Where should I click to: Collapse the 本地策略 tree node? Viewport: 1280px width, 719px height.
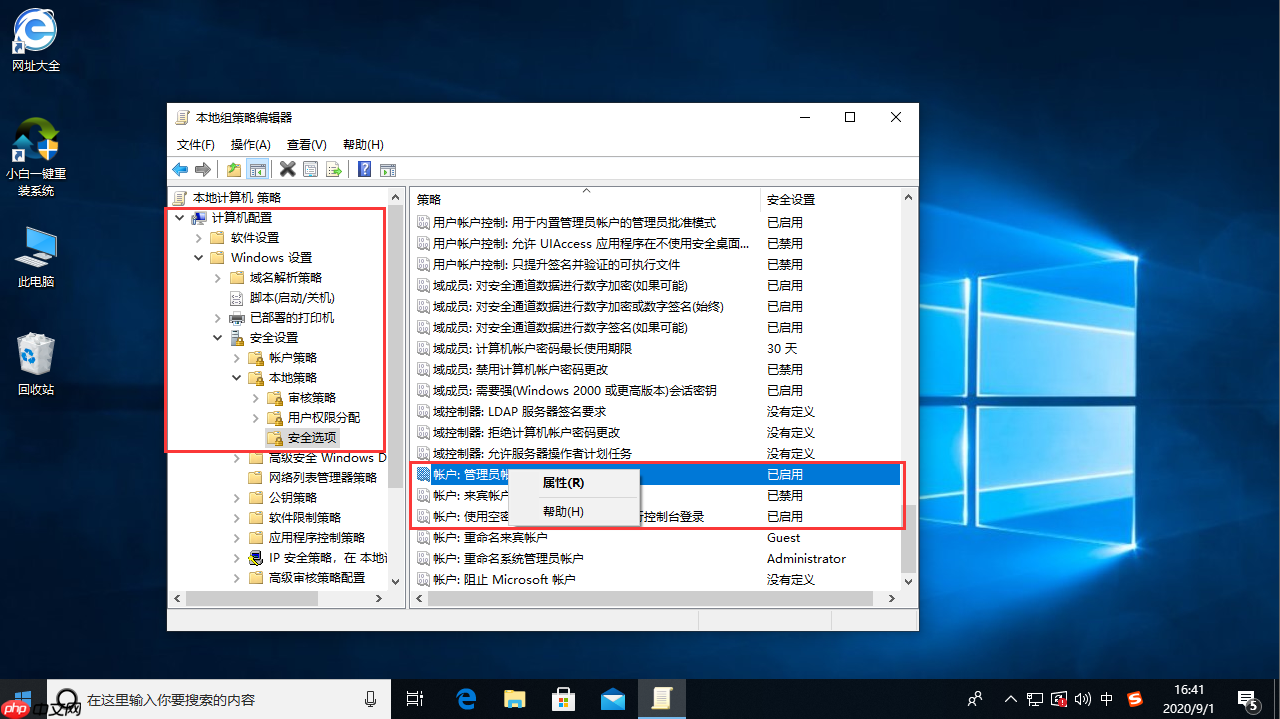(236, 377)
